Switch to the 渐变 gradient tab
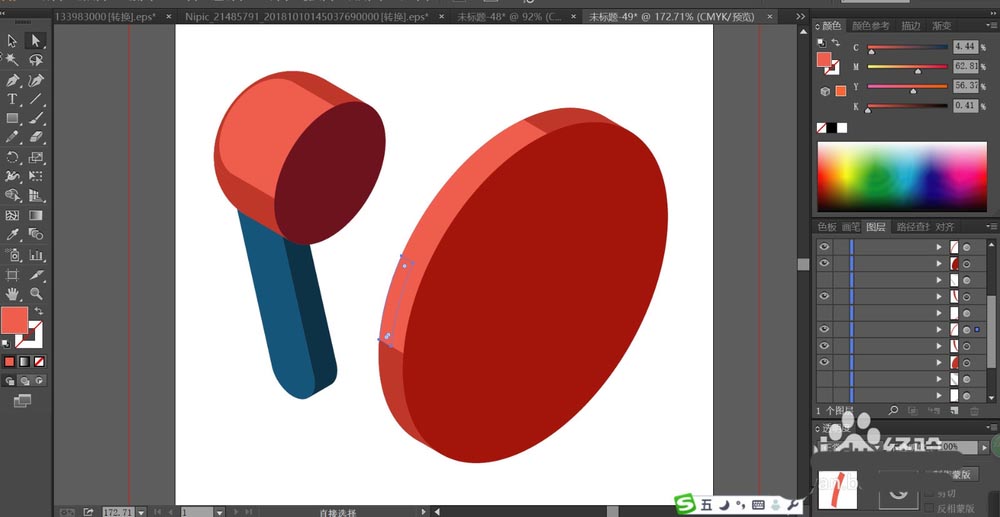Viewport: 1000px width, 517px height. (x=941, y=26)
